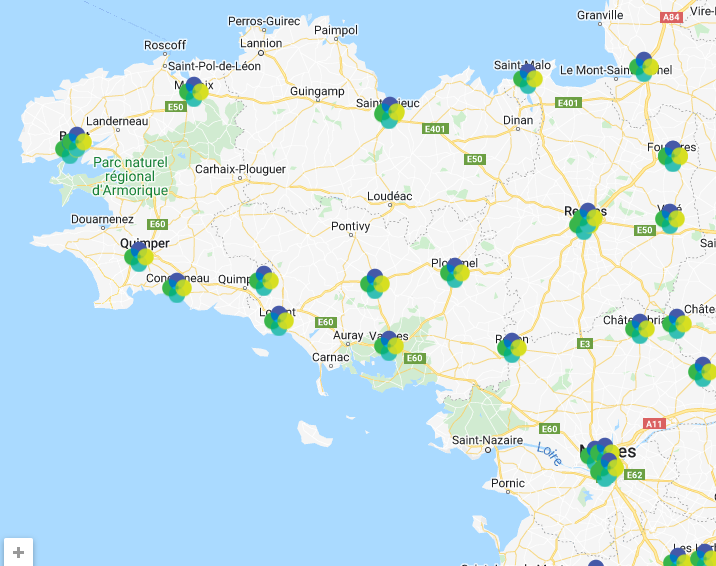This screenshot has width=716, height=566.
Task: Click the marker at Concarneau
Action: pos(177,288)
